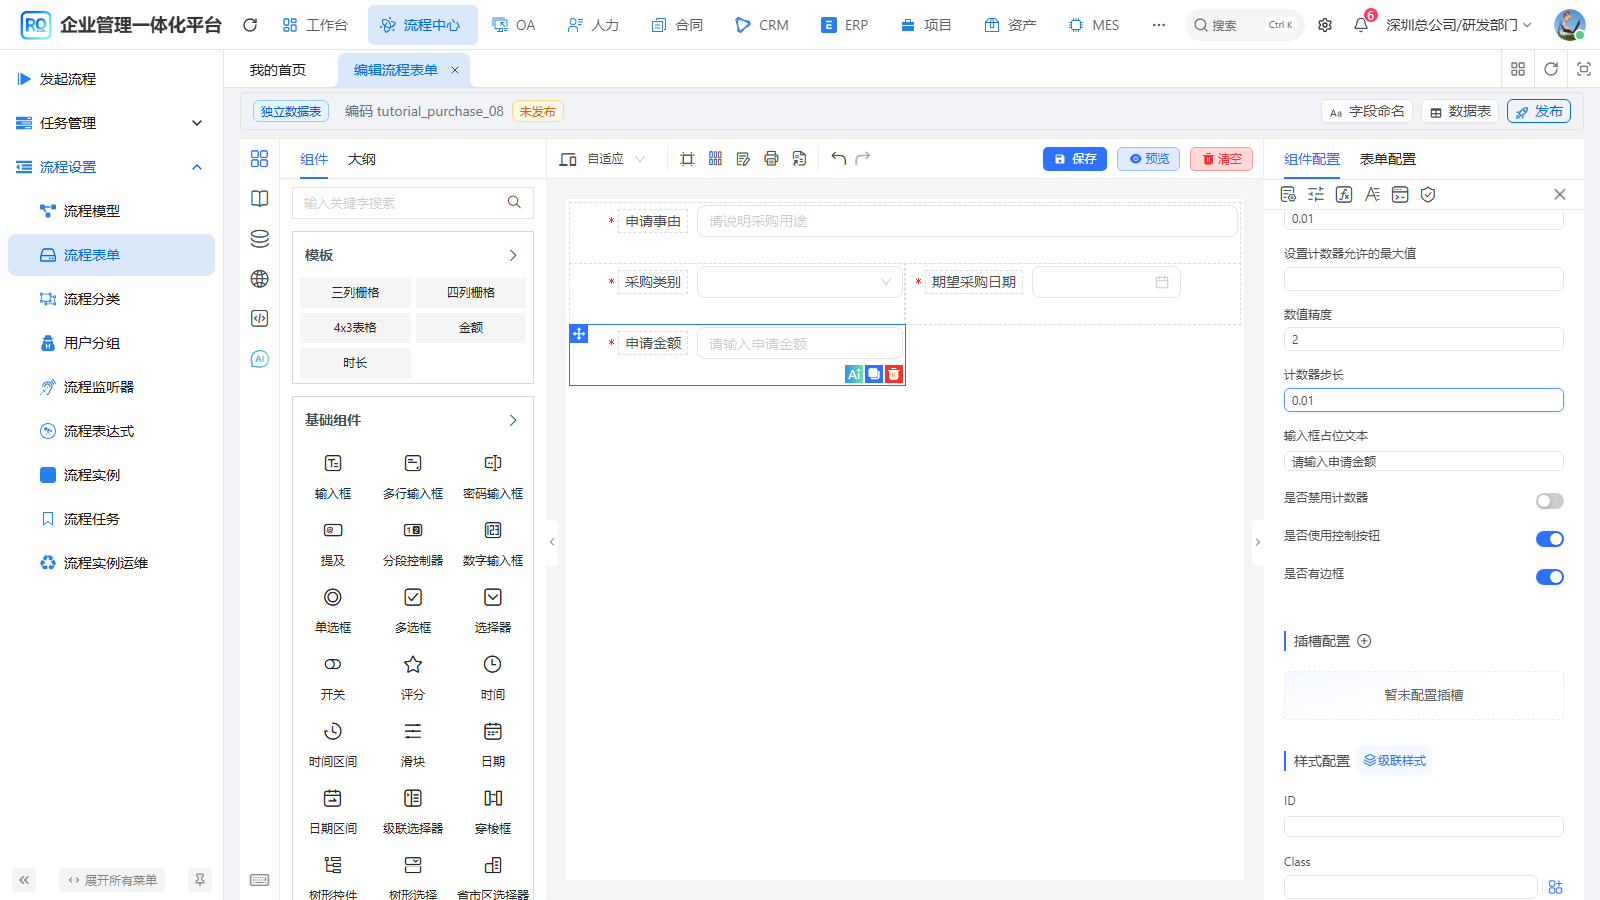This screenshot has width=1600, height=900.
Task: Toggle 是否有边框 switch
Action: coord(1550,577)
